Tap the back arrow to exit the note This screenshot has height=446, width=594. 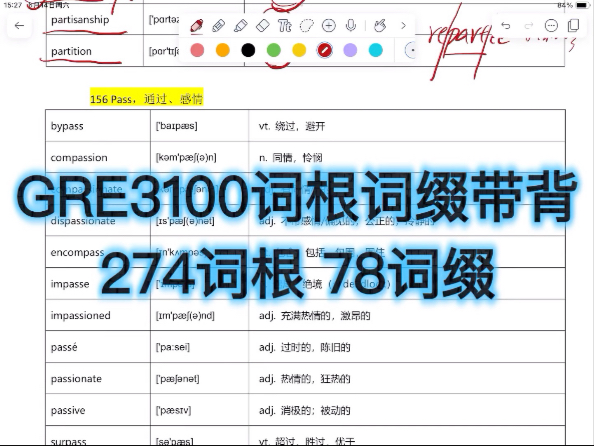[x=19, y=26]
